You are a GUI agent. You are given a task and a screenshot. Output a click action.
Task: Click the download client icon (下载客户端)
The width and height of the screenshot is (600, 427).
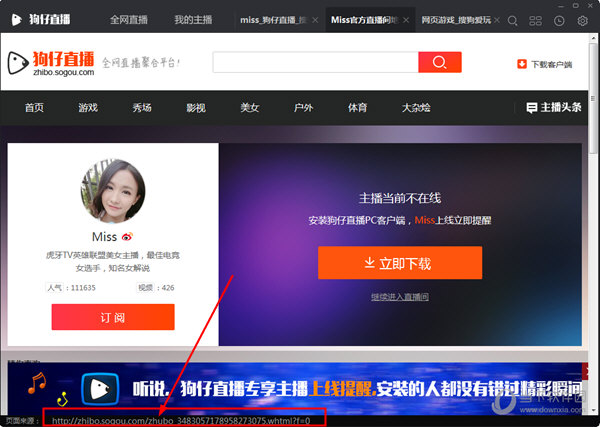(x=521, y=64)
